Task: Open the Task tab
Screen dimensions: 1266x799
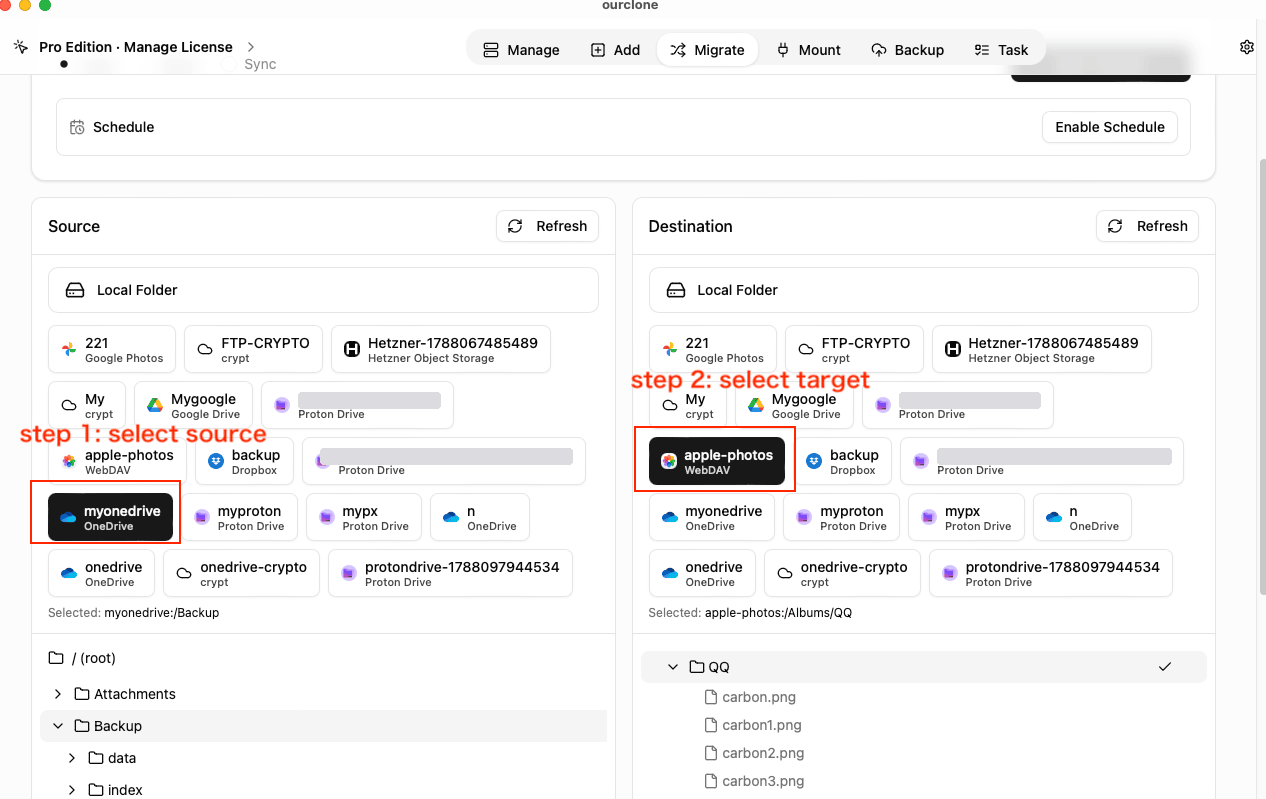Action: [x=1001, y=50]
